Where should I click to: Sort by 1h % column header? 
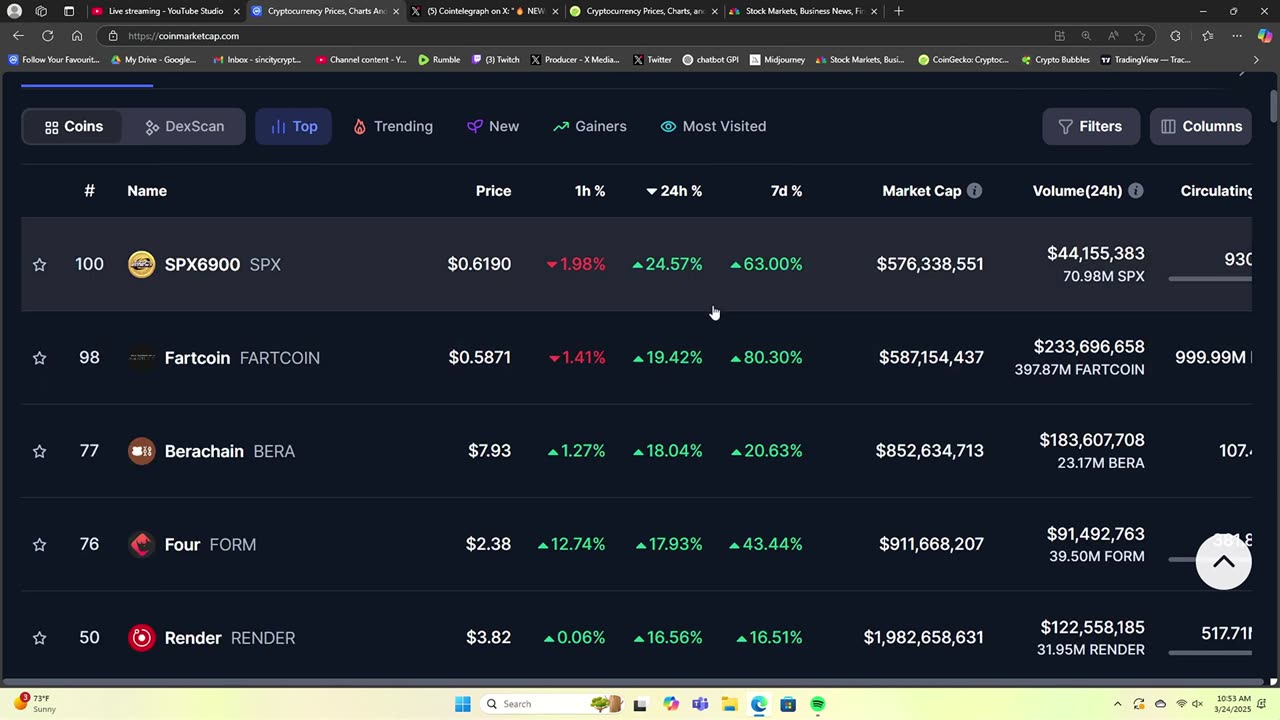pos(590,191)
